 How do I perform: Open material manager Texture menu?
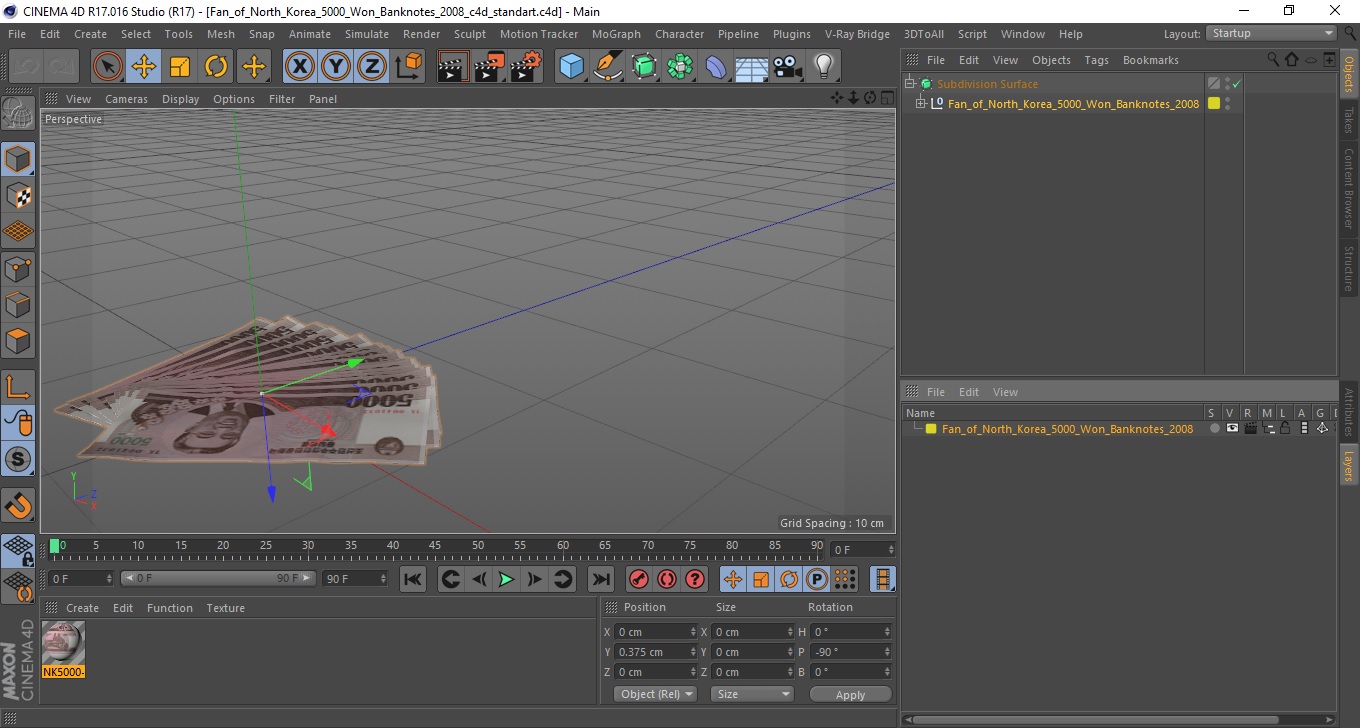tap(225, 608)
